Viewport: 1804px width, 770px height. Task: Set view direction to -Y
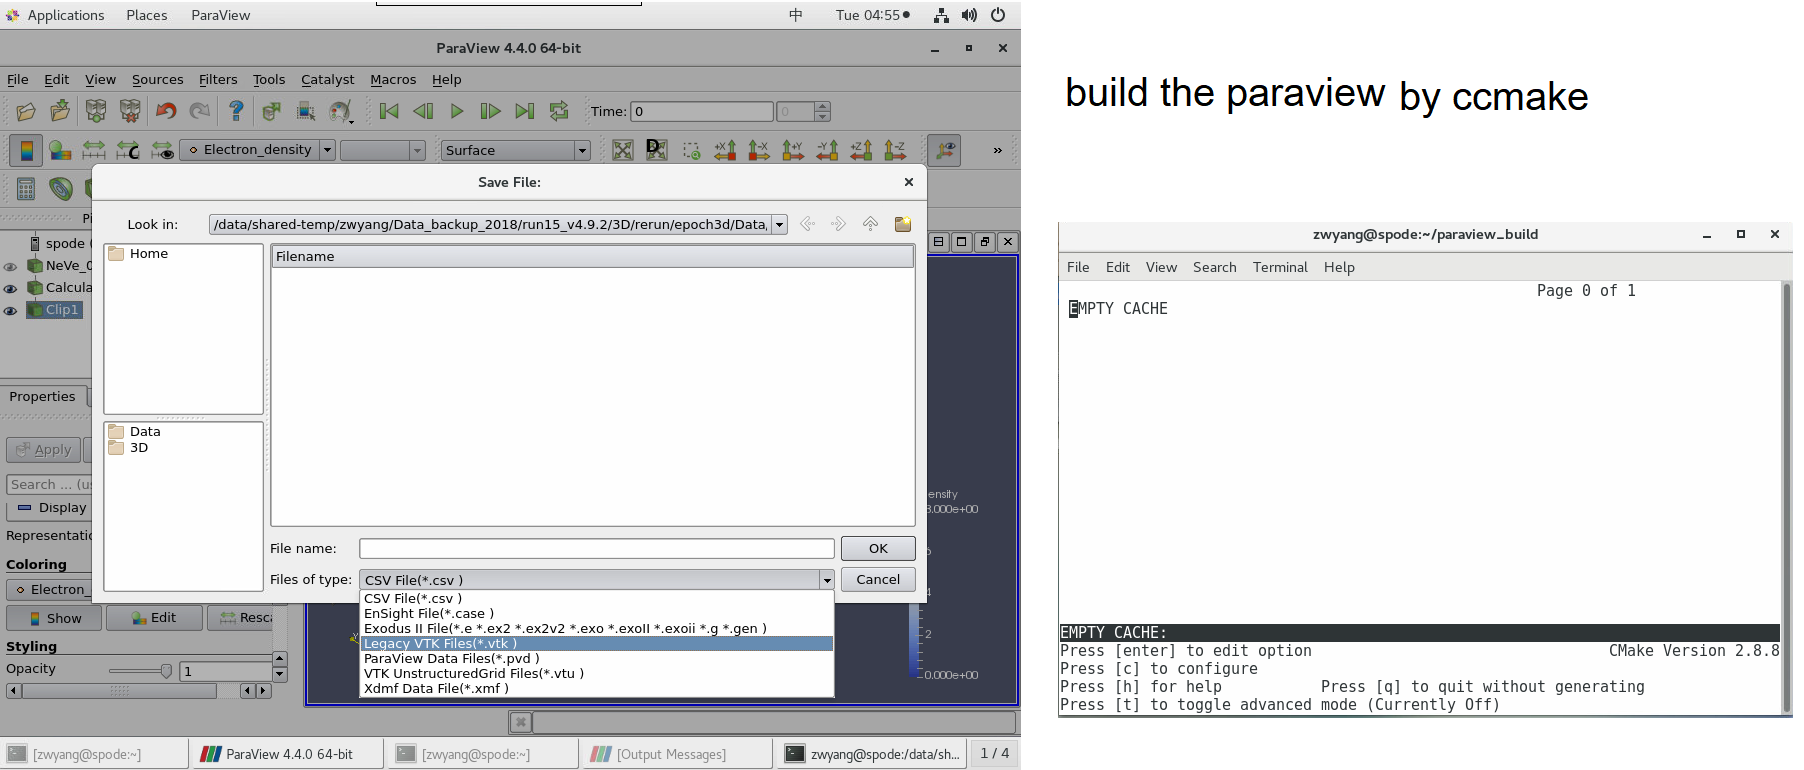pyautogui.click(x=827, y=150)
